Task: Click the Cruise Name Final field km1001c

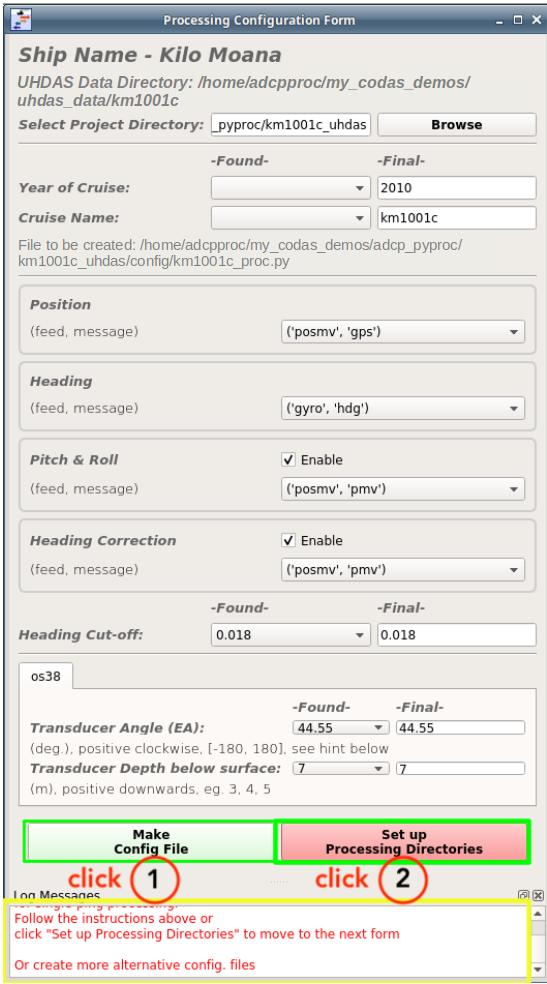Action: (x=457, y=218)
